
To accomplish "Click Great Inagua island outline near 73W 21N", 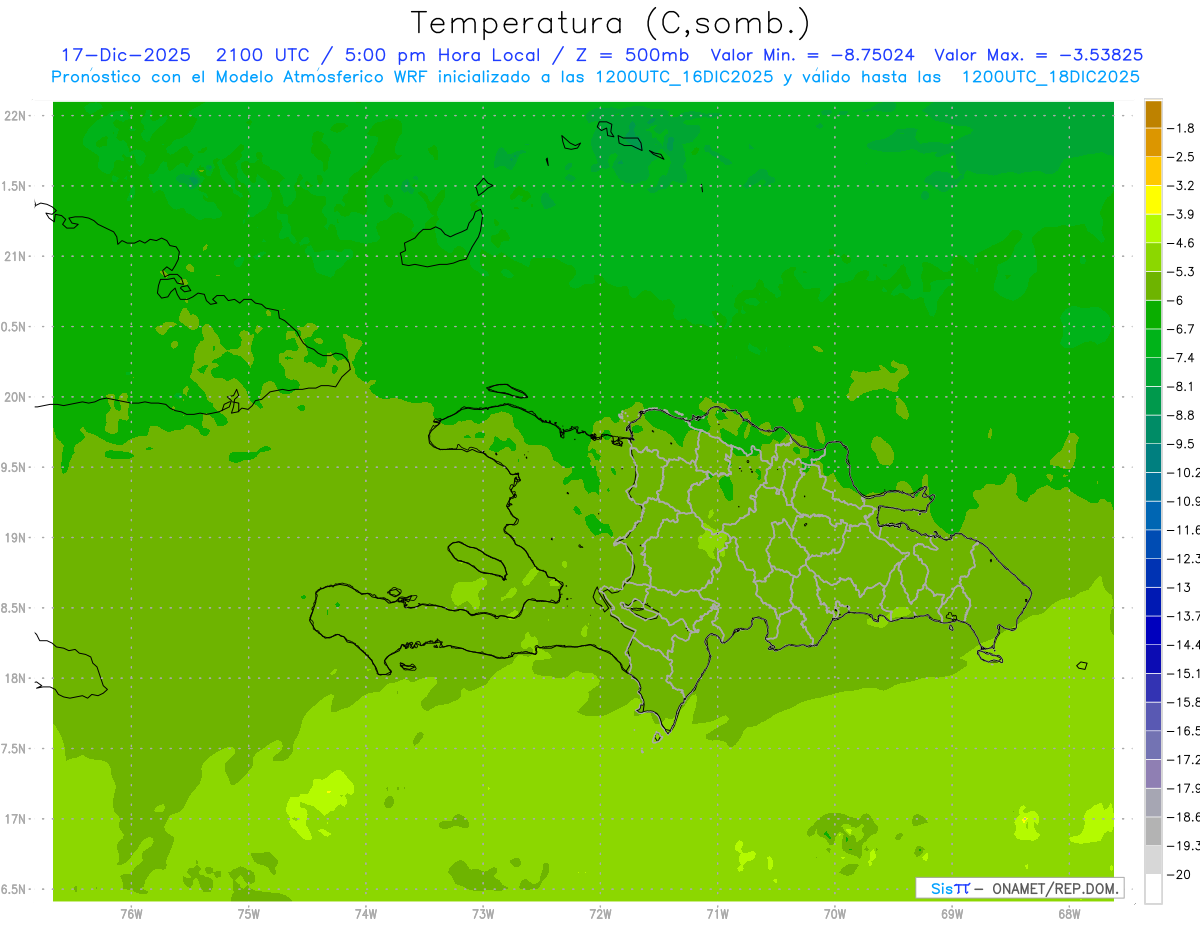I will tap(441, 239).
